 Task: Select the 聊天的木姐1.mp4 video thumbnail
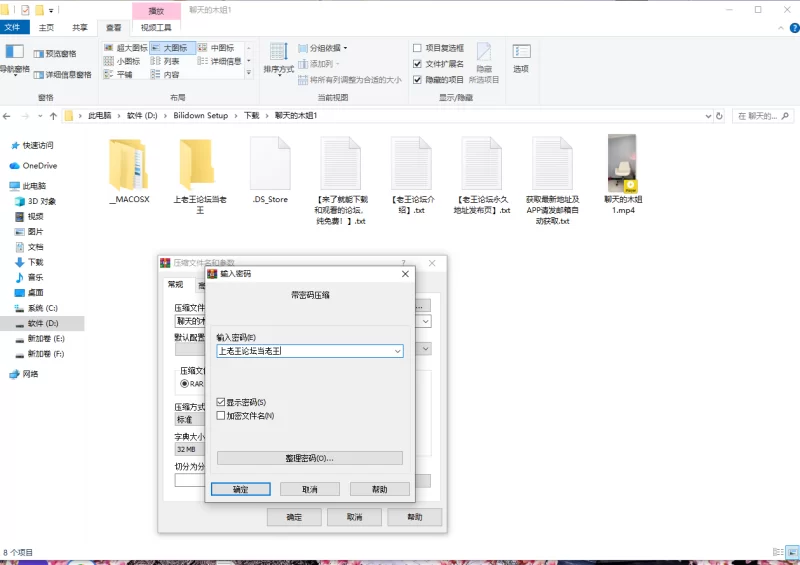pos(622,164)
